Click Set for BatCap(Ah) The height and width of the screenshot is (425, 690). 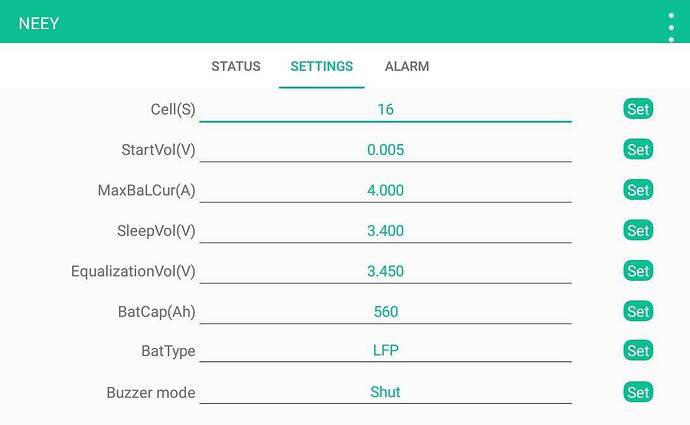point(638,311)
